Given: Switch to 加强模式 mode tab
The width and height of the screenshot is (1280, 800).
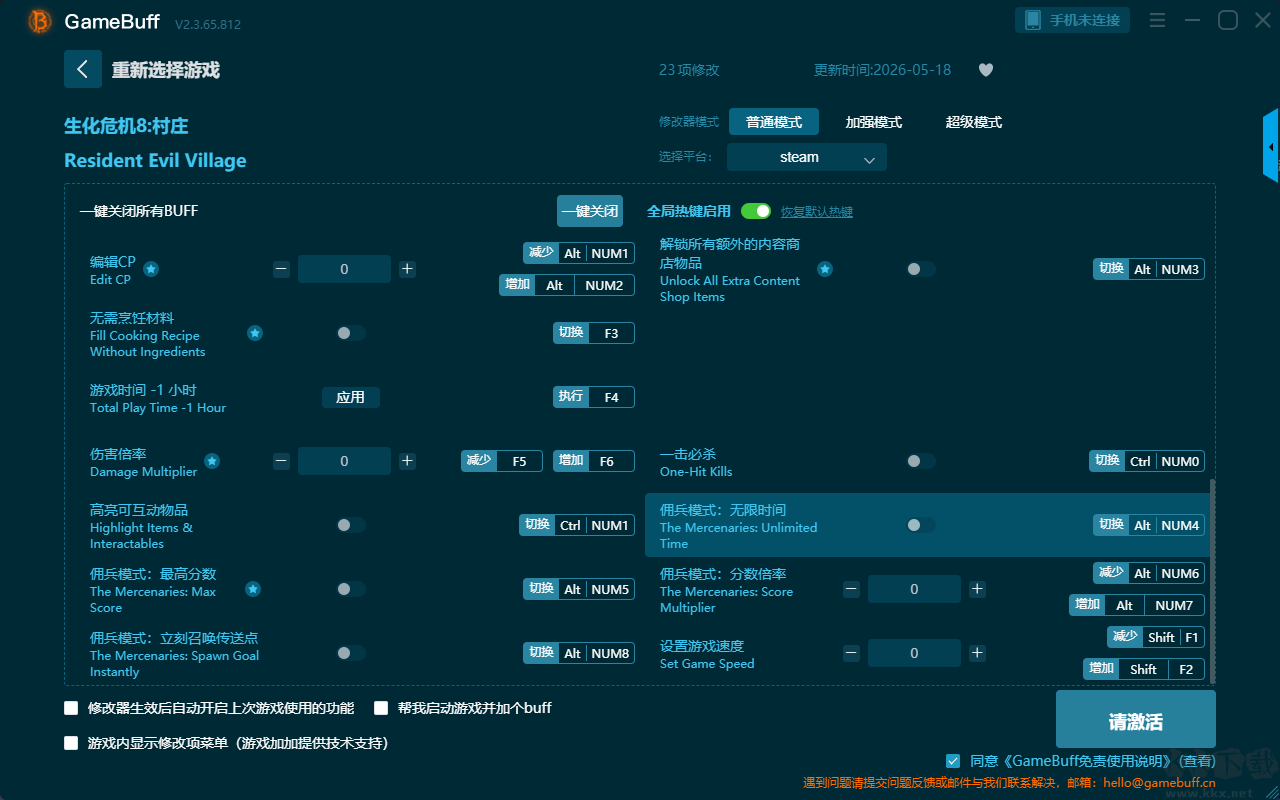Looking at the screenshot, I should (x=874, y=122).
